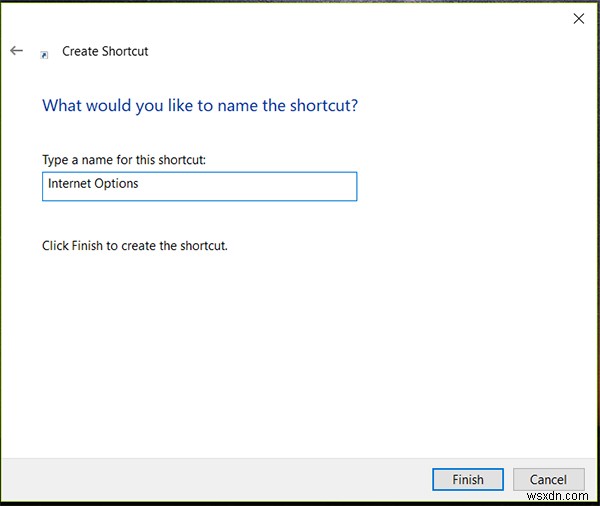Click the word 'shortcut?' in the blue heading
The width and height of the screenshot is (600, 506).
(x=324, y=105)
